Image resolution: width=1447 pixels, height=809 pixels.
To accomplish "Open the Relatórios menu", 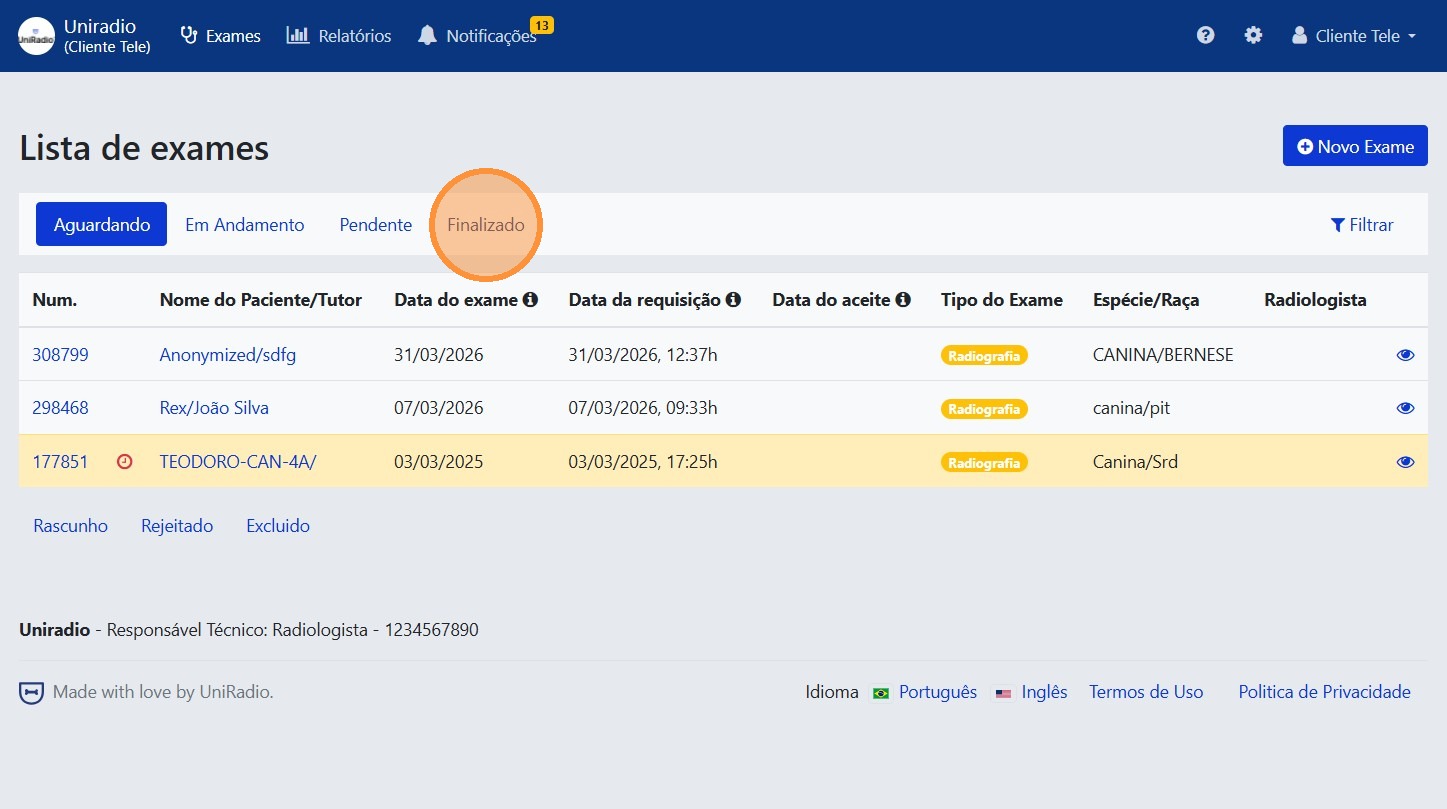I will coord(339,36).
